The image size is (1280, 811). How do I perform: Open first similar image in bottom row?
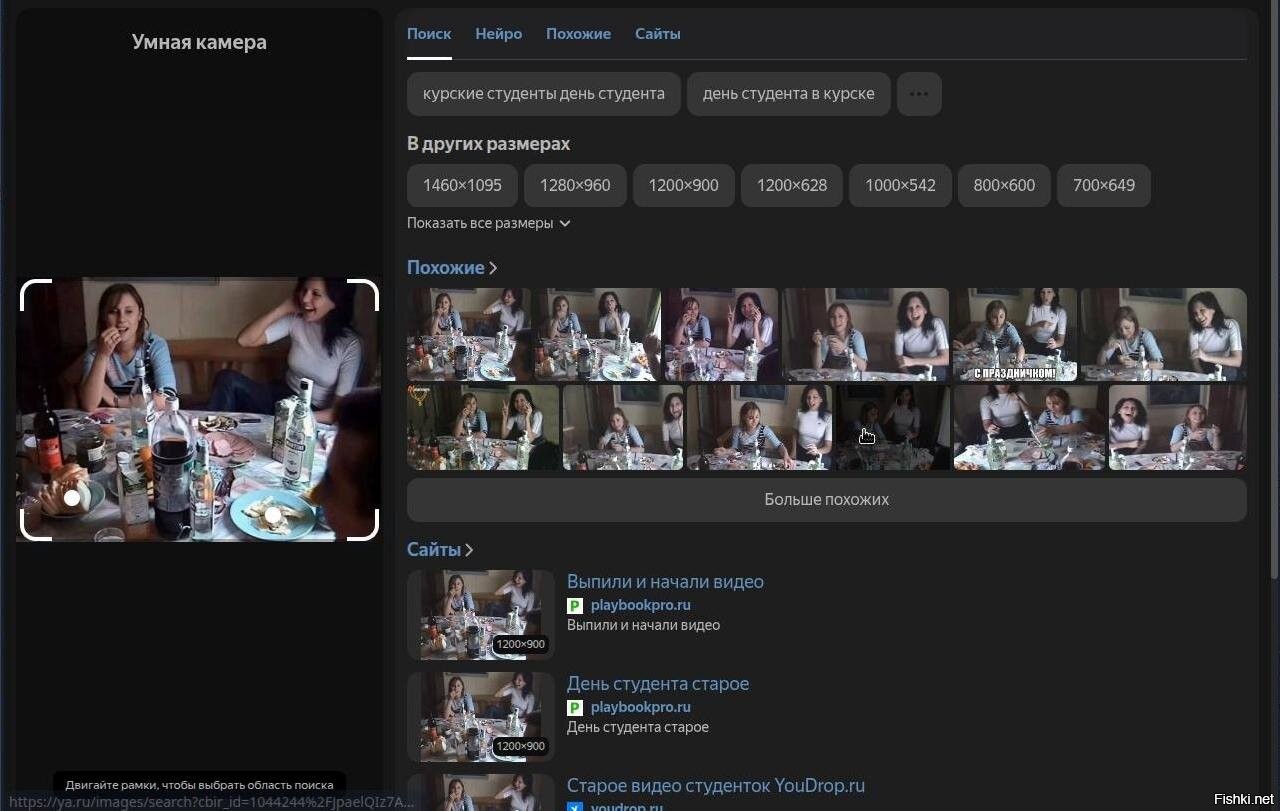click(x=483, y=427)
